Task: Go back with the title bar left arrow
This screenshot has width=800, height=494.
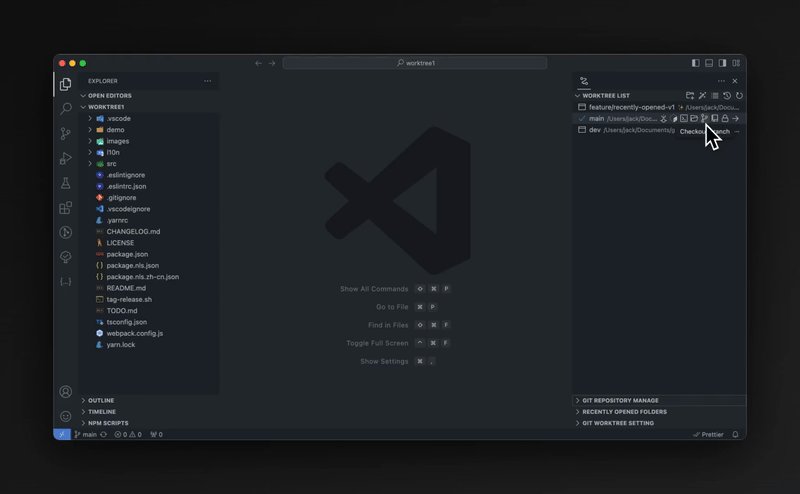Action: [258, 63]
